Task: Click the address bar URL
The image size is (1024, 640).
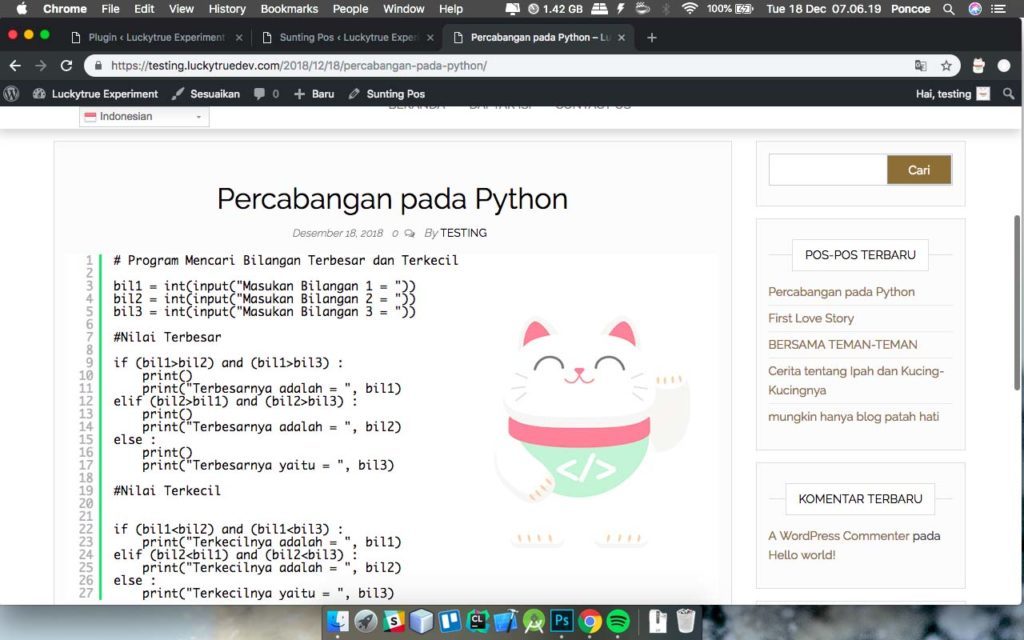Action: (x=298, y=65)
